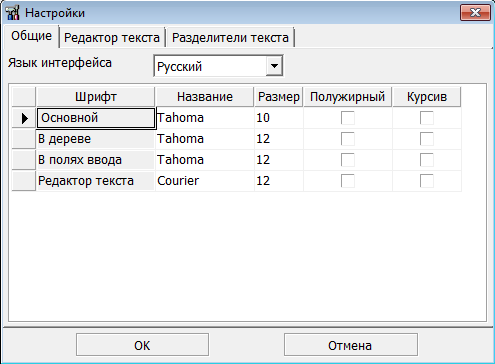The height and width of the screenshot is (364, 495).
Task: Click the Название column header
Action: [x=205, y=97]
